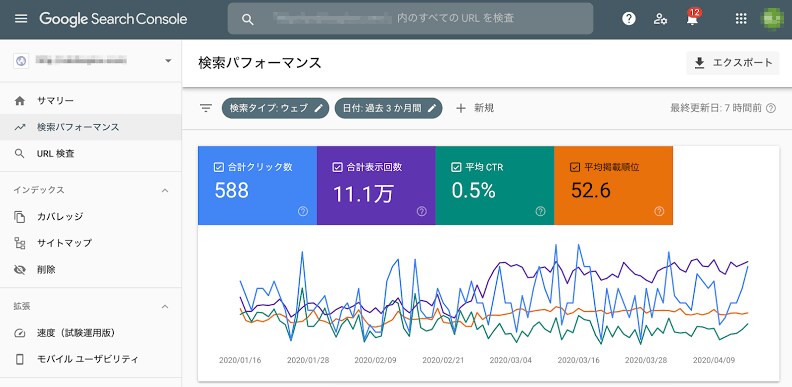
Task: Click the pages icon beside カバレッジ
Action: pos(20,217)
